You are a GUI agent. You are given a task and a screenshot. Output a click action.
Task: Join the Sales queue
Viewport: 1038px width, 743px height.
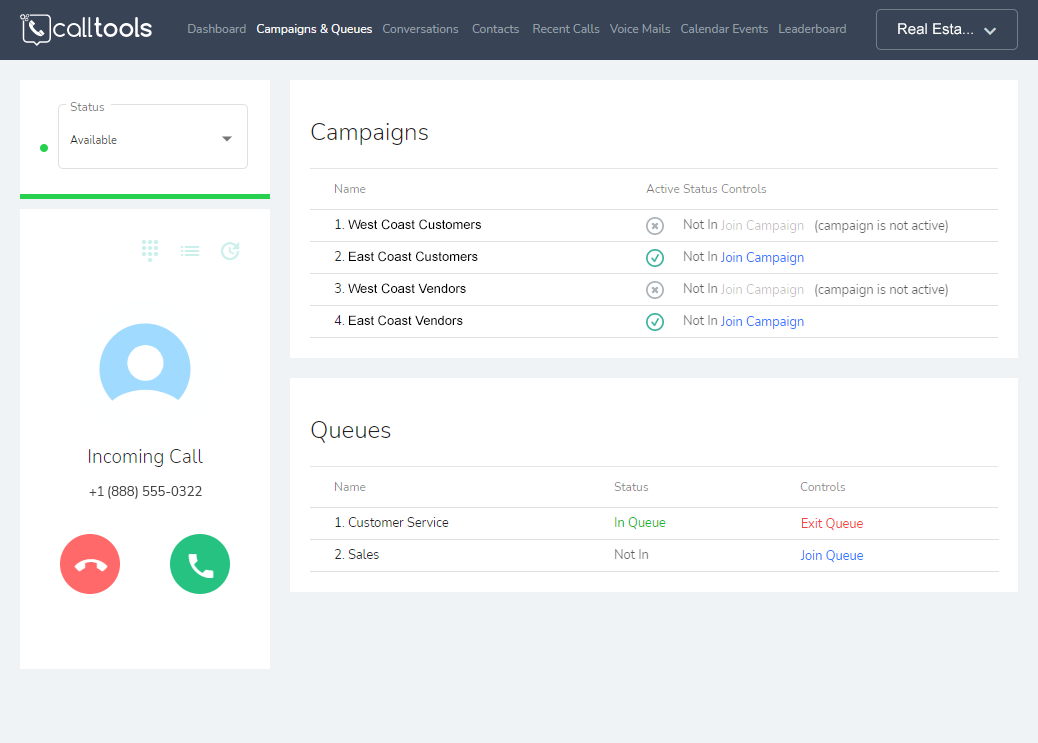pos(831,554)
